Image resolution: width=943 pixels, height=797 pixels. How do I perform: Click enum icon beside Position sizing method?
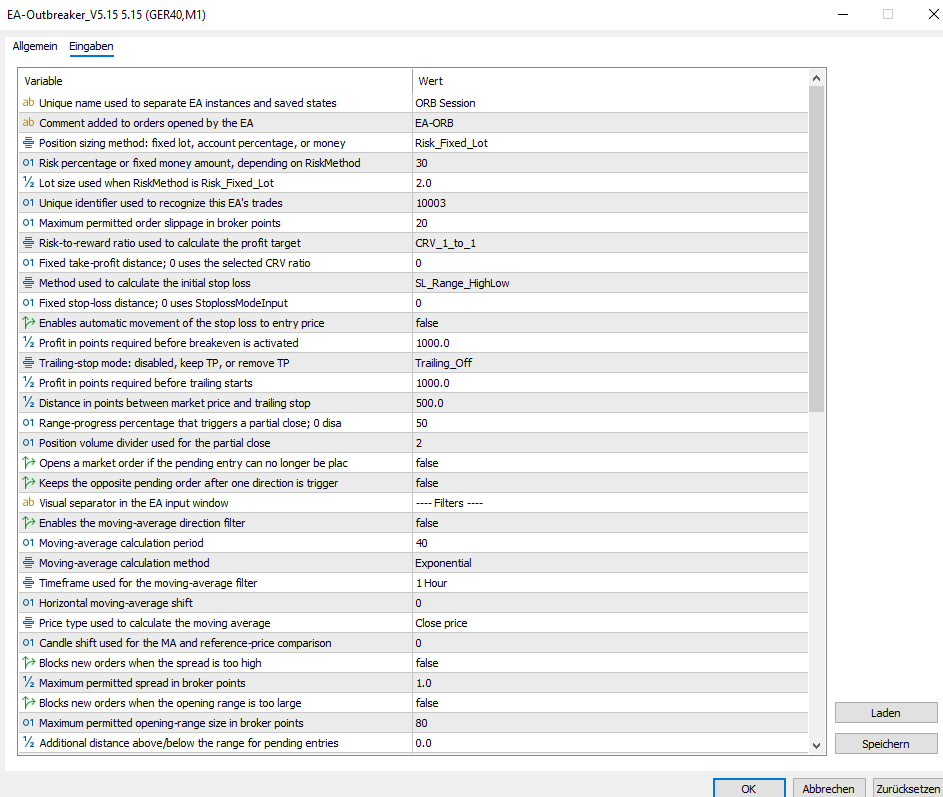[x=28, y=143]
